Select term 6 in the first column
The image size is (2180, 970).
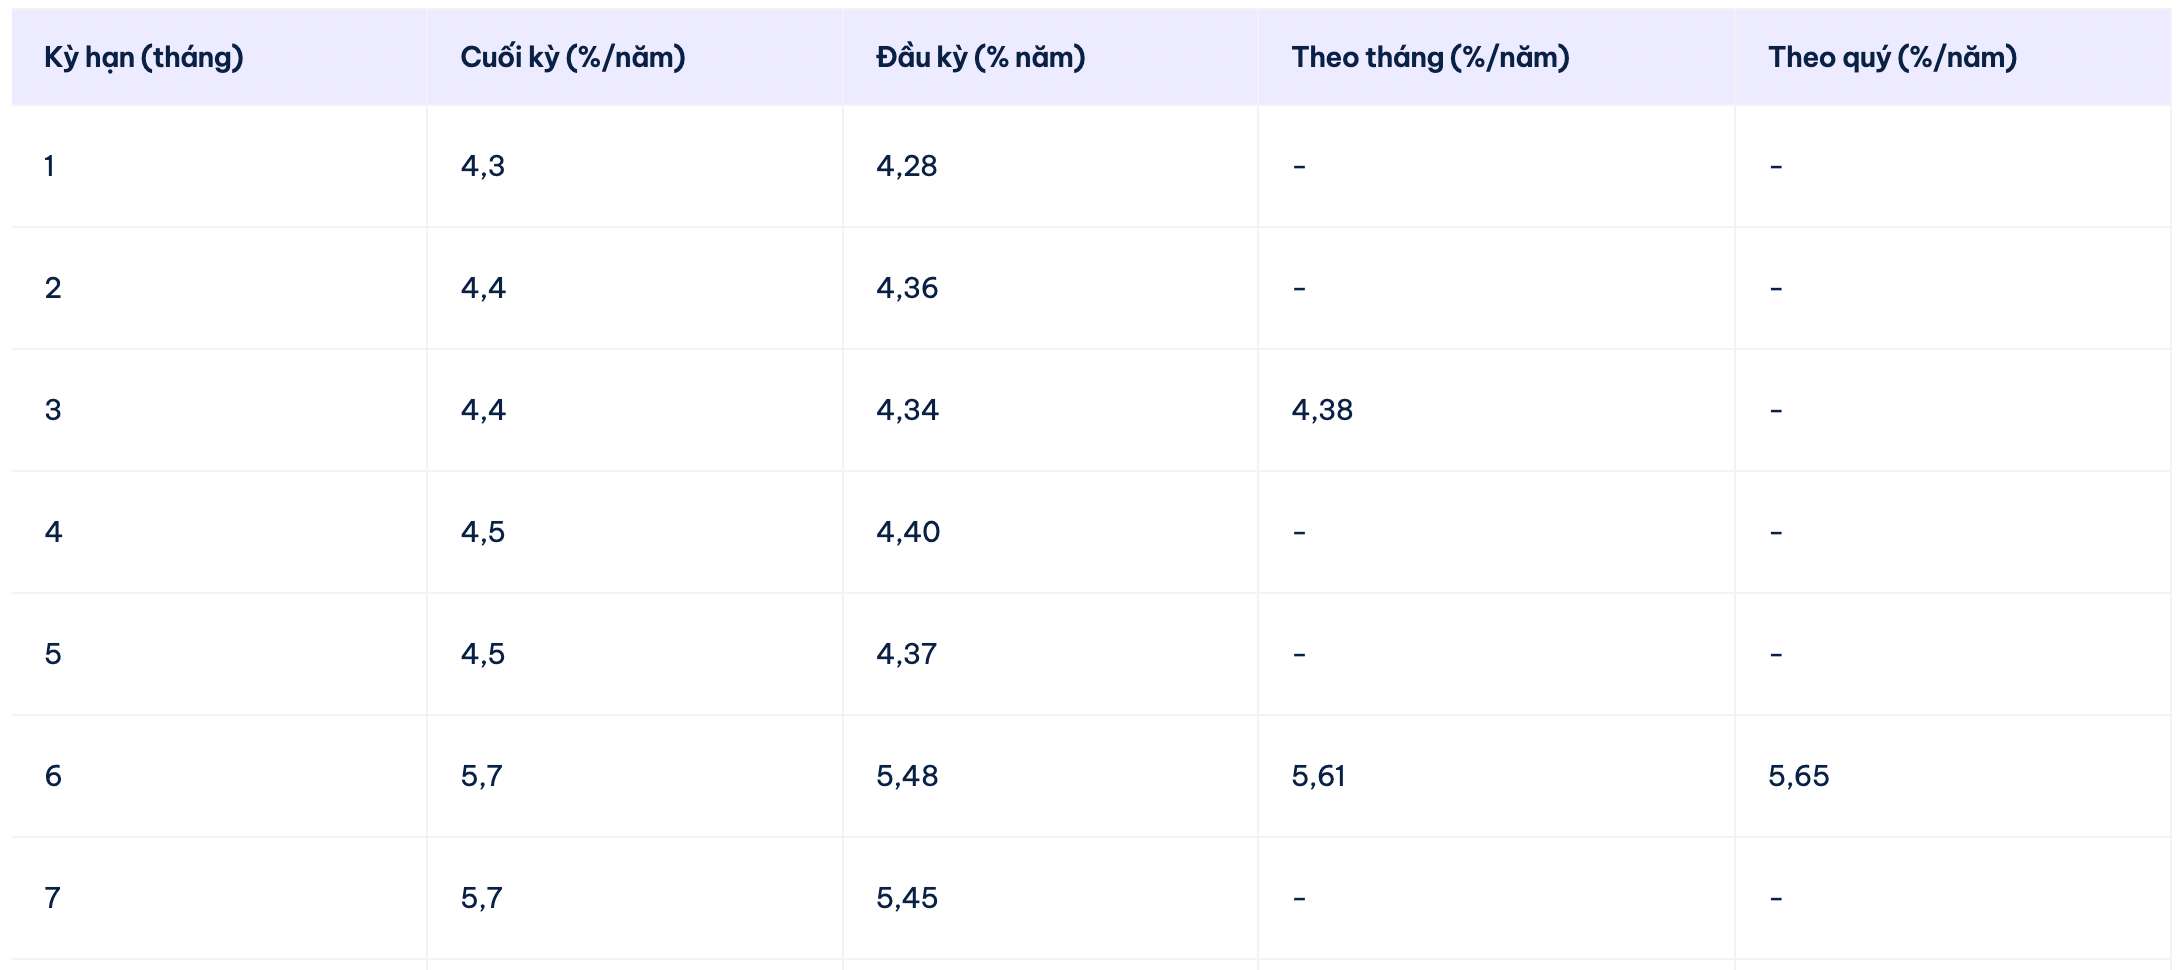pyautogui.click(x=53, y=776)
